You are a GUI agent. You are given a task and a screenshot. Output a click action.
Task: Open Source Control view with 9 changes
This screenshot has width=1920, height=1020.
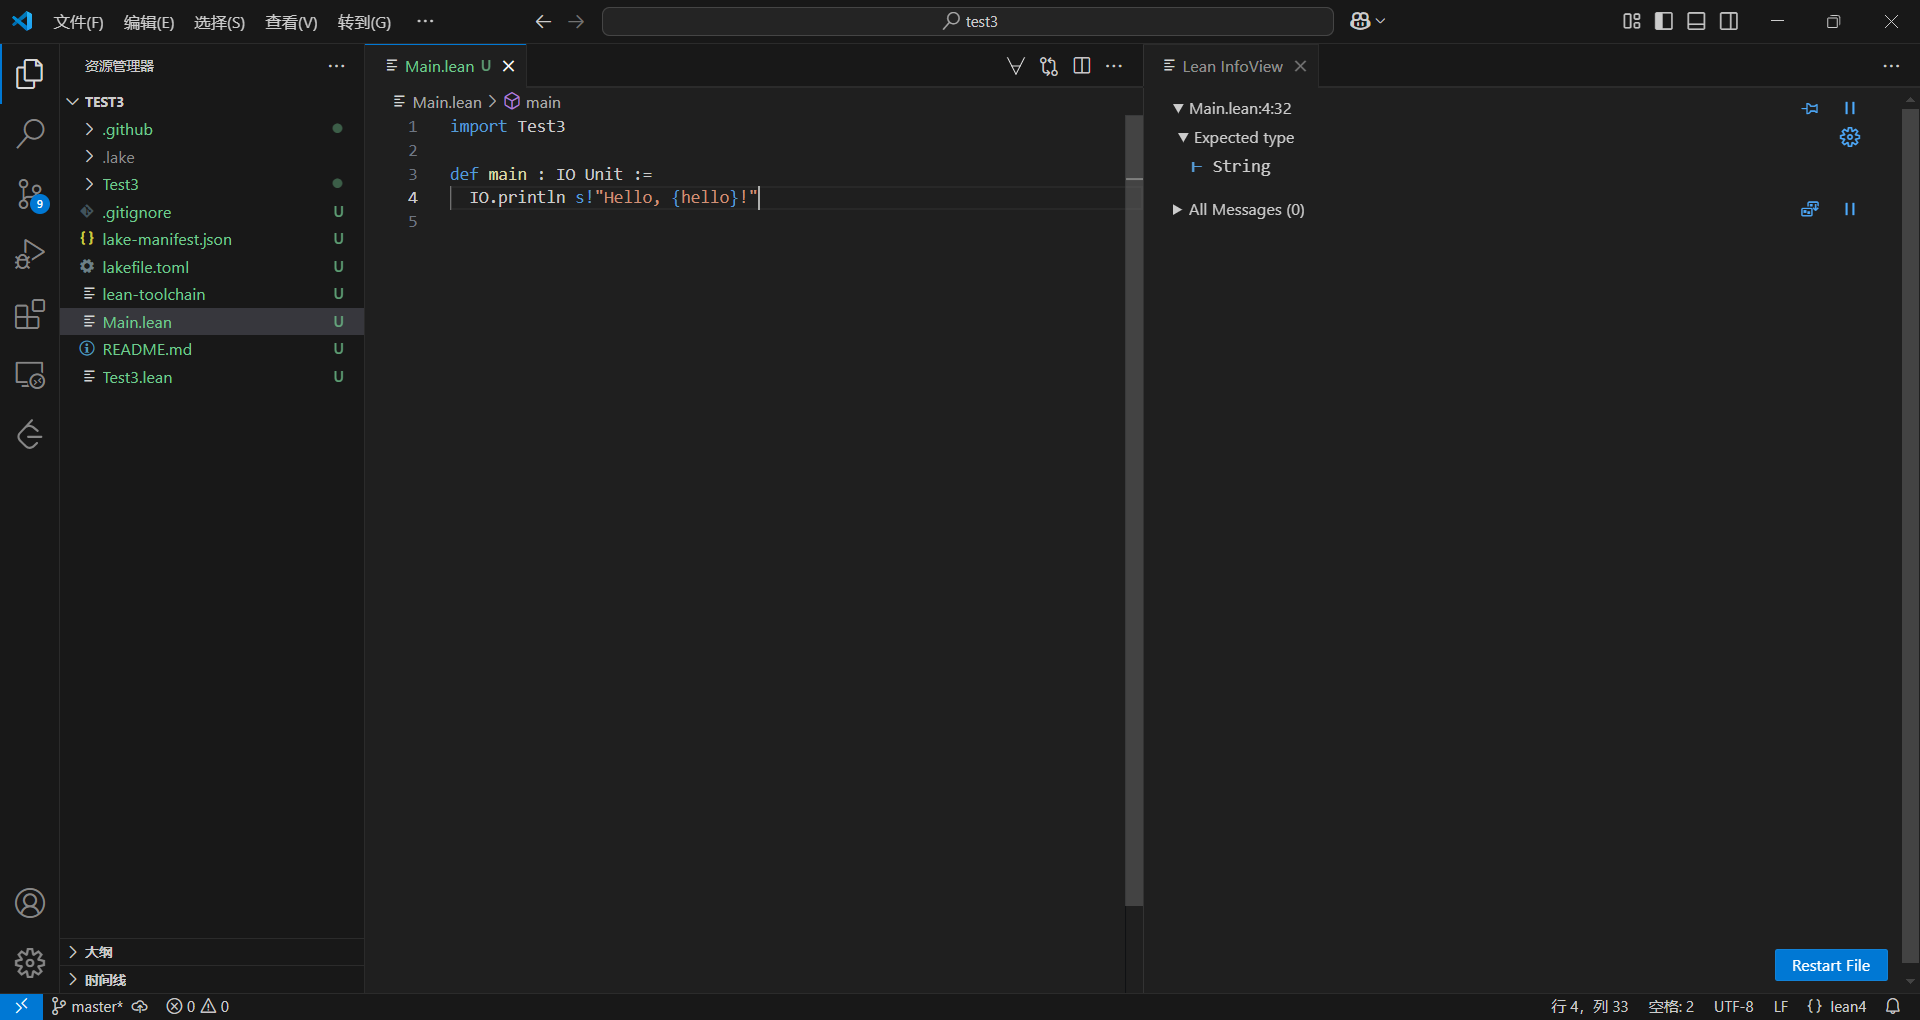(x=30, y=194)
